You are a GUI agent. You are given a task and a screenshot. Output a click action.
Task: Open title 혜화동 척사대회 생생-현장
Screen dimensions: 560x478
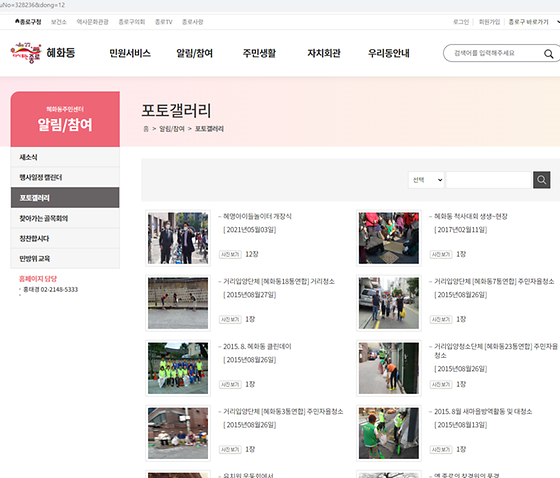pos(471,216)
